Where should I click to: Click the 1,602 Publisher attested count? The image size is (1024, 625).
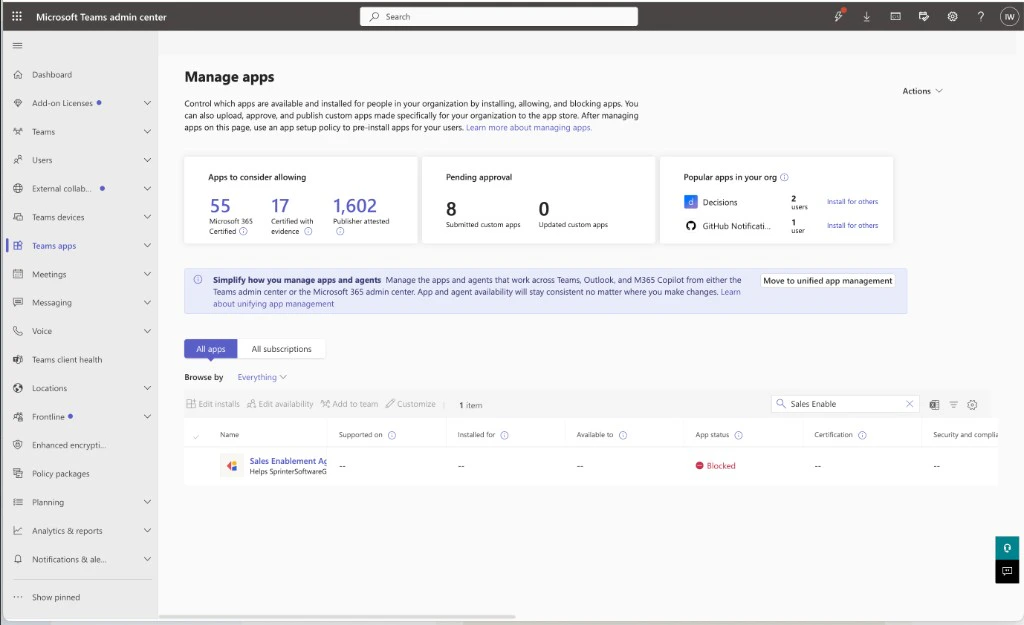coord(355,206)
